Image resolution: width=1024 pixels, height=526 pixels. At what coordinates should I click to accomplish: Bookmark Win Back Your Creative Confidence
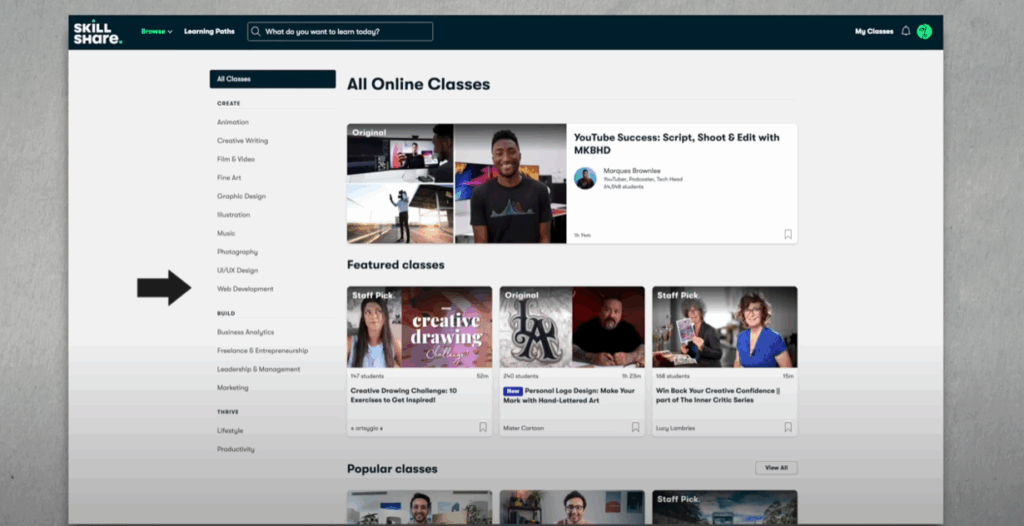coord(788,427)
